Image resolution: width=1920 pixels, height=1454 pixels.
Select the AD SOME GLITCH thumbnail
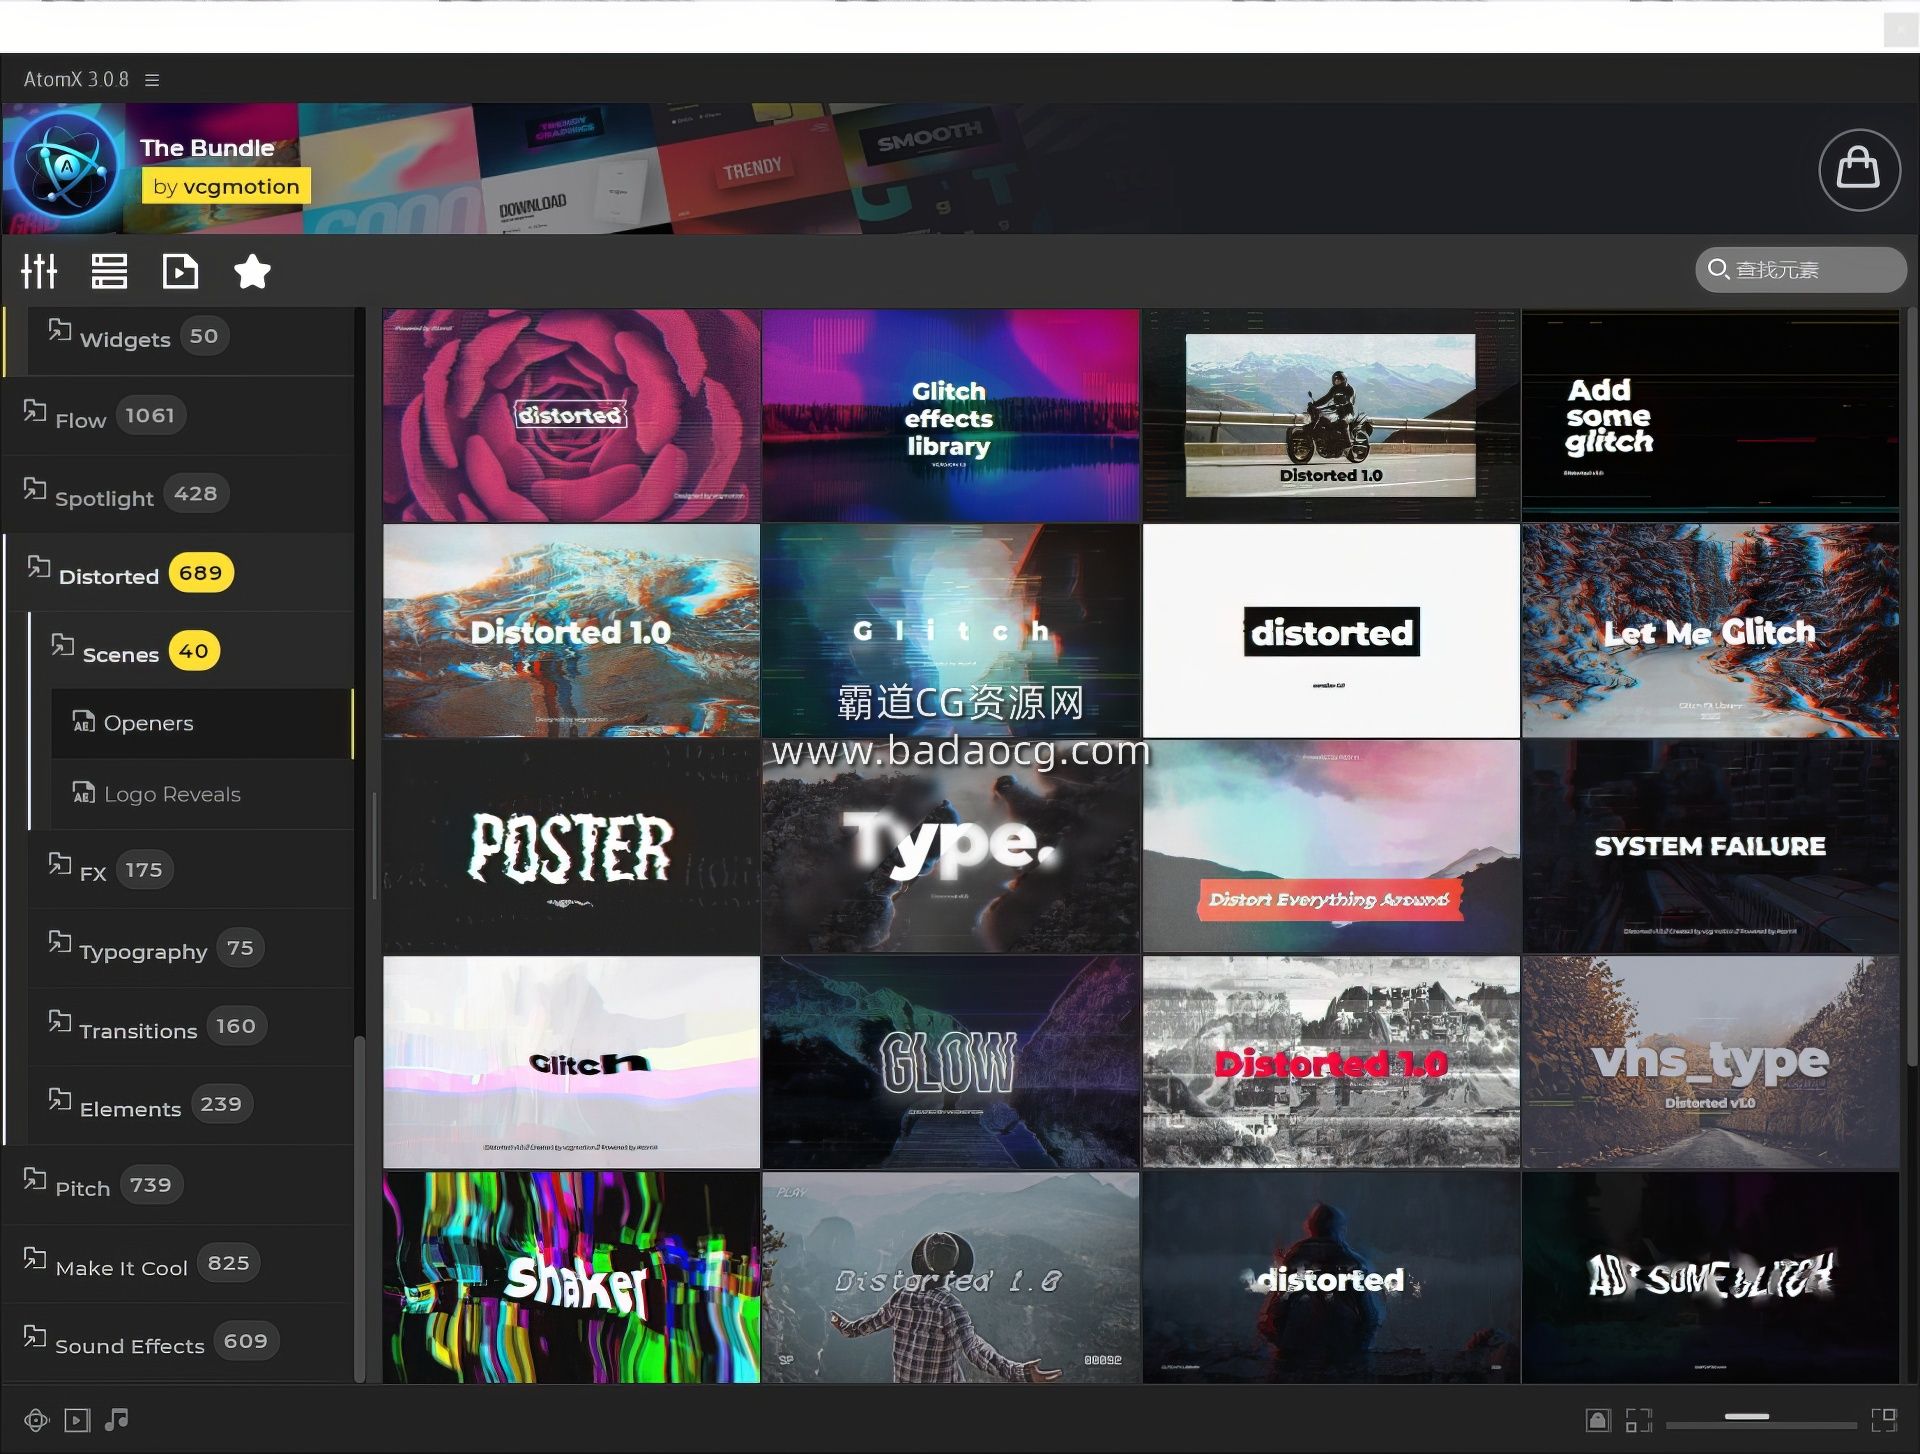tap(1710, 1278)
